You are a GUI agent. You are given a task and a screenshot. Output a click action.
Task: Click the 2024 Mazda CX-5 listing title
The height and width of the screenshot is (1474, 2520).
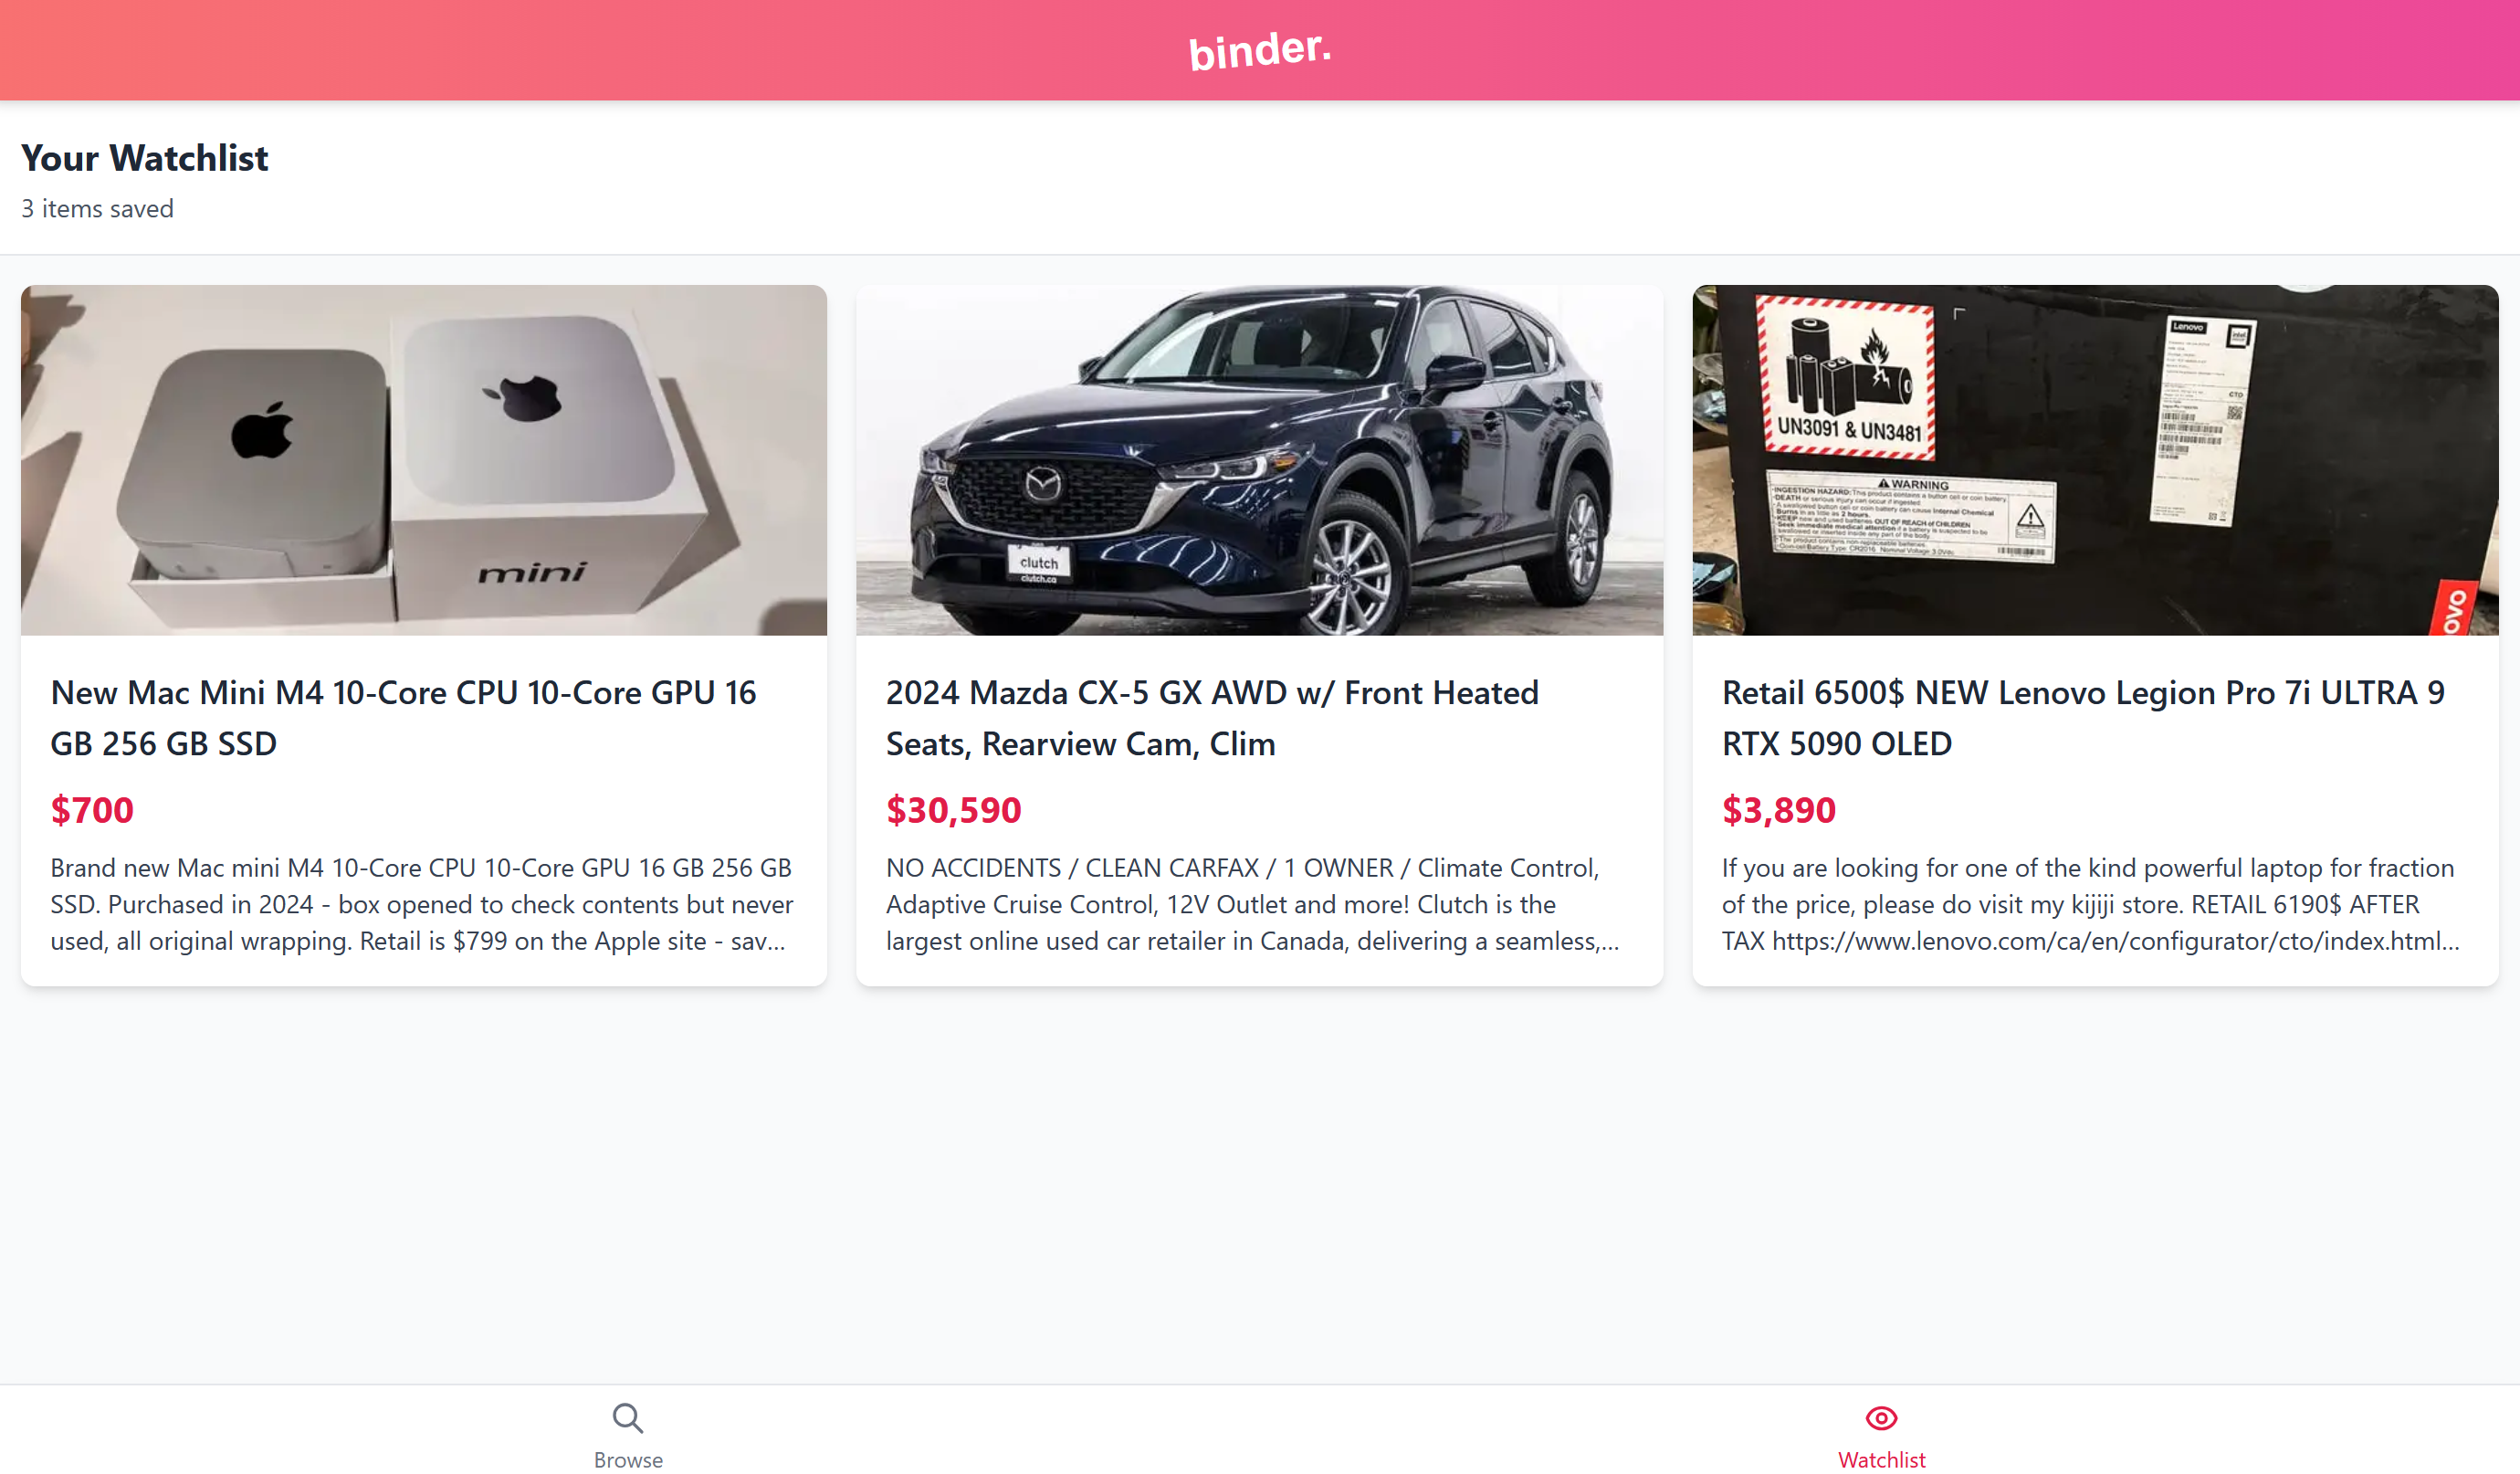point(1212,717)
